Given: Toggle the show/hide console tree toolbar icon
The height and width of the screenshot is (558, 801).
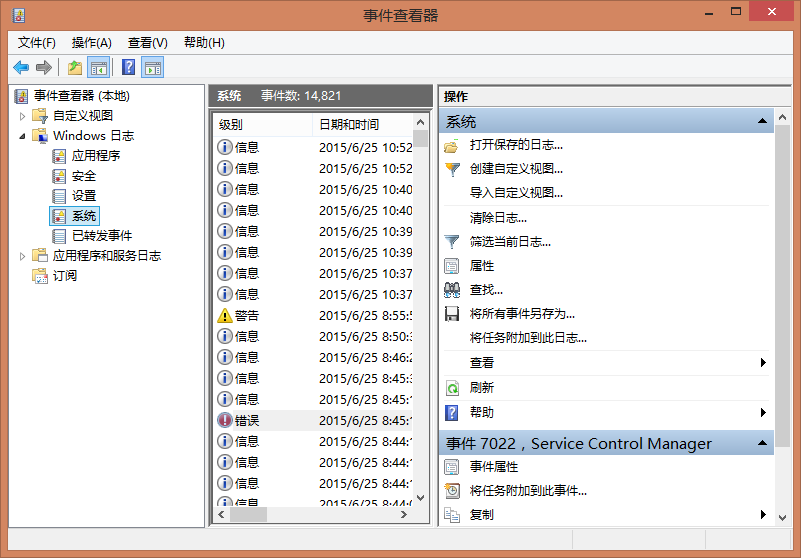Looking at the screenshot, I should (x=99, y=67).
